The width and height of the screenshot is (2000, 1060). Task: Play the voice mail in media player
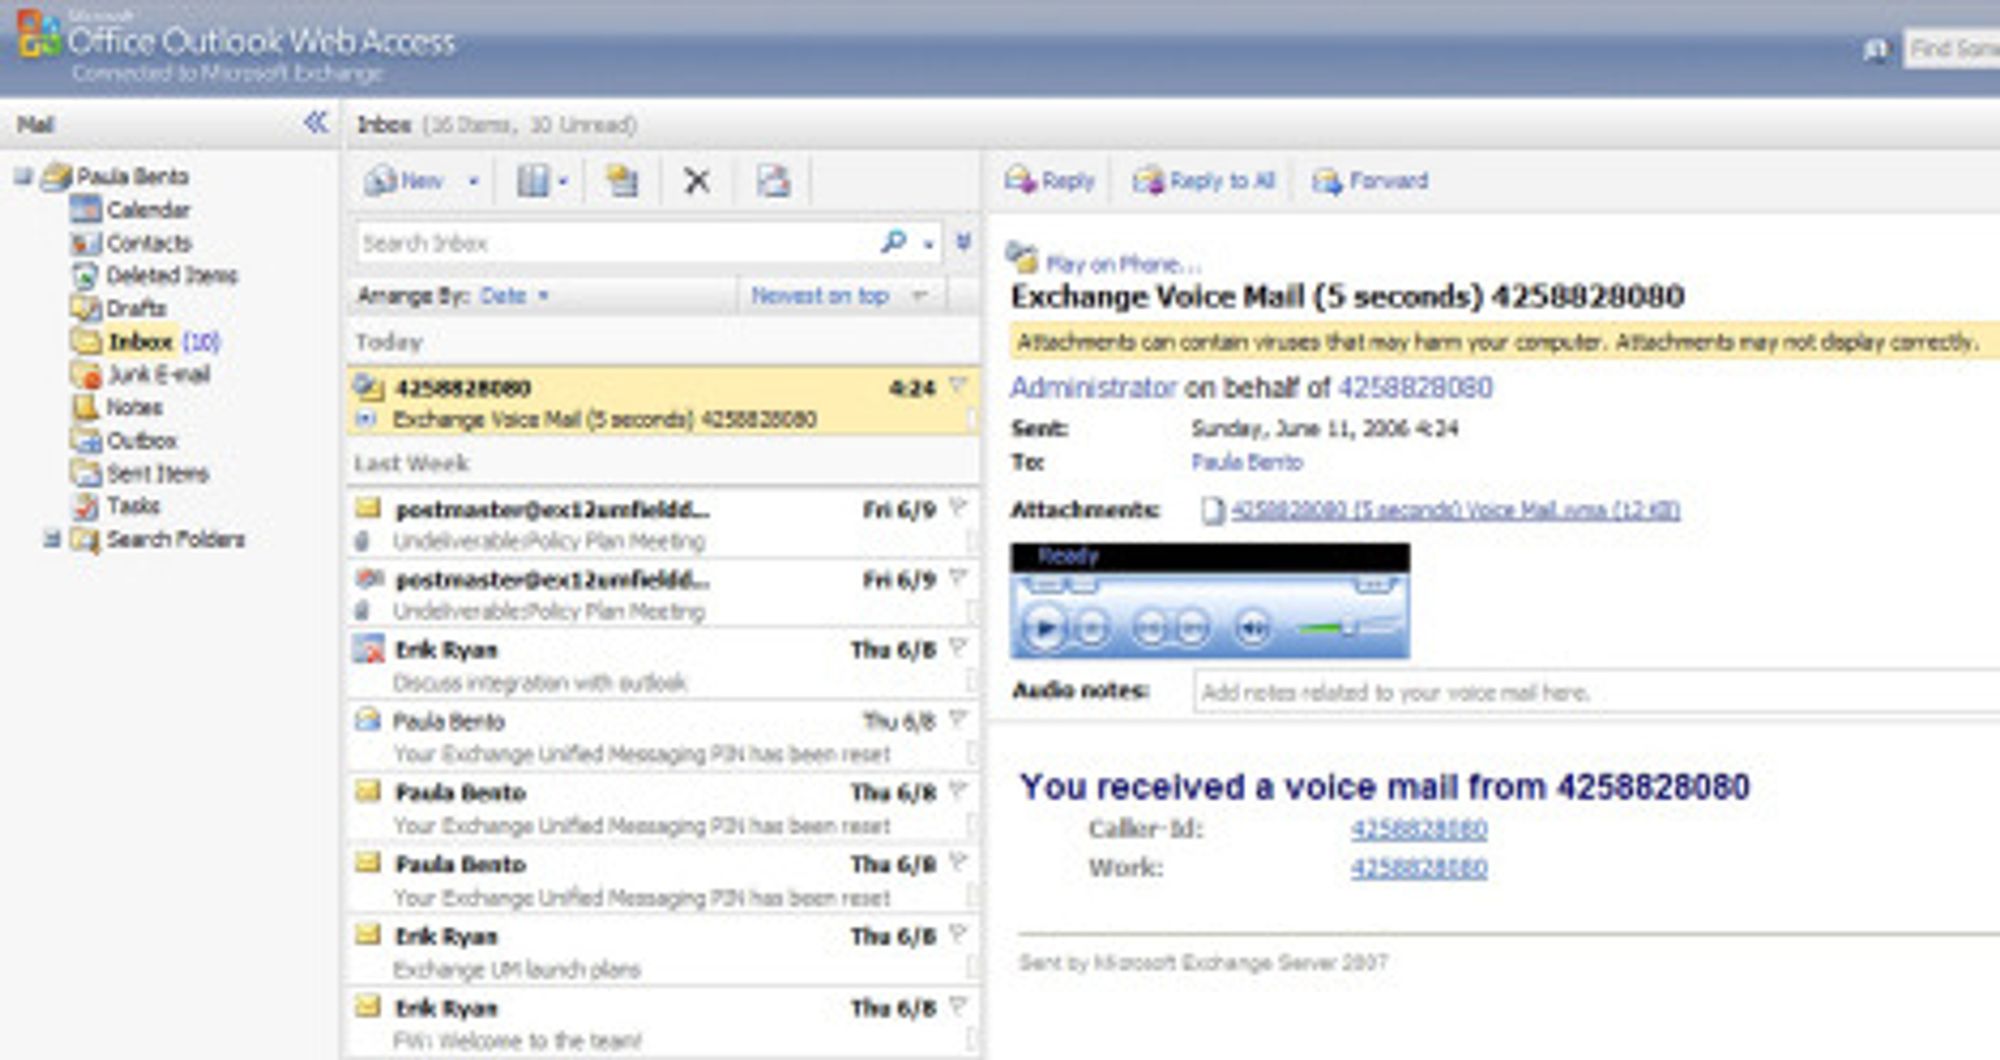[1044, 628]
